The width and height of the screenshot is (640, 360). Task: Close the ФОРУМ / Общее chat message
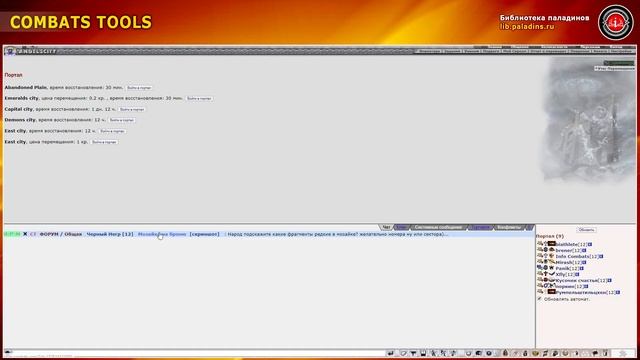(25, 234)
